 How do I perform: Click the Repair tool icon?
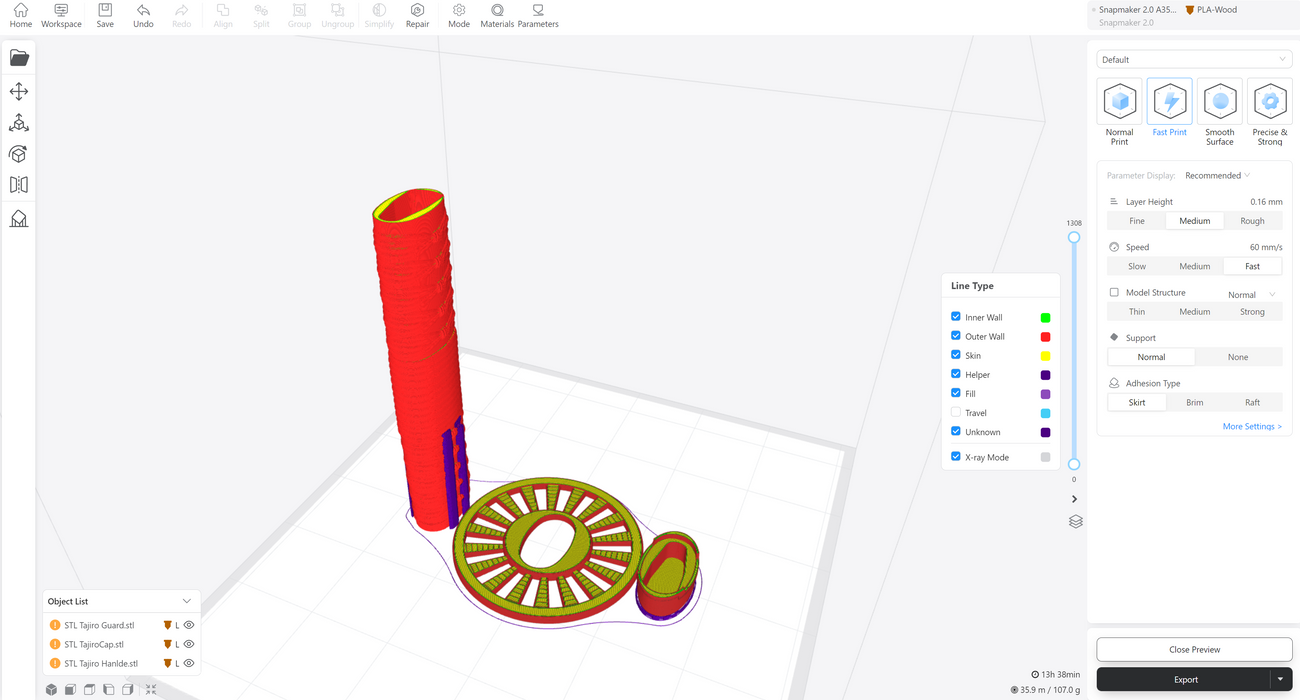[x=417, y=15]
